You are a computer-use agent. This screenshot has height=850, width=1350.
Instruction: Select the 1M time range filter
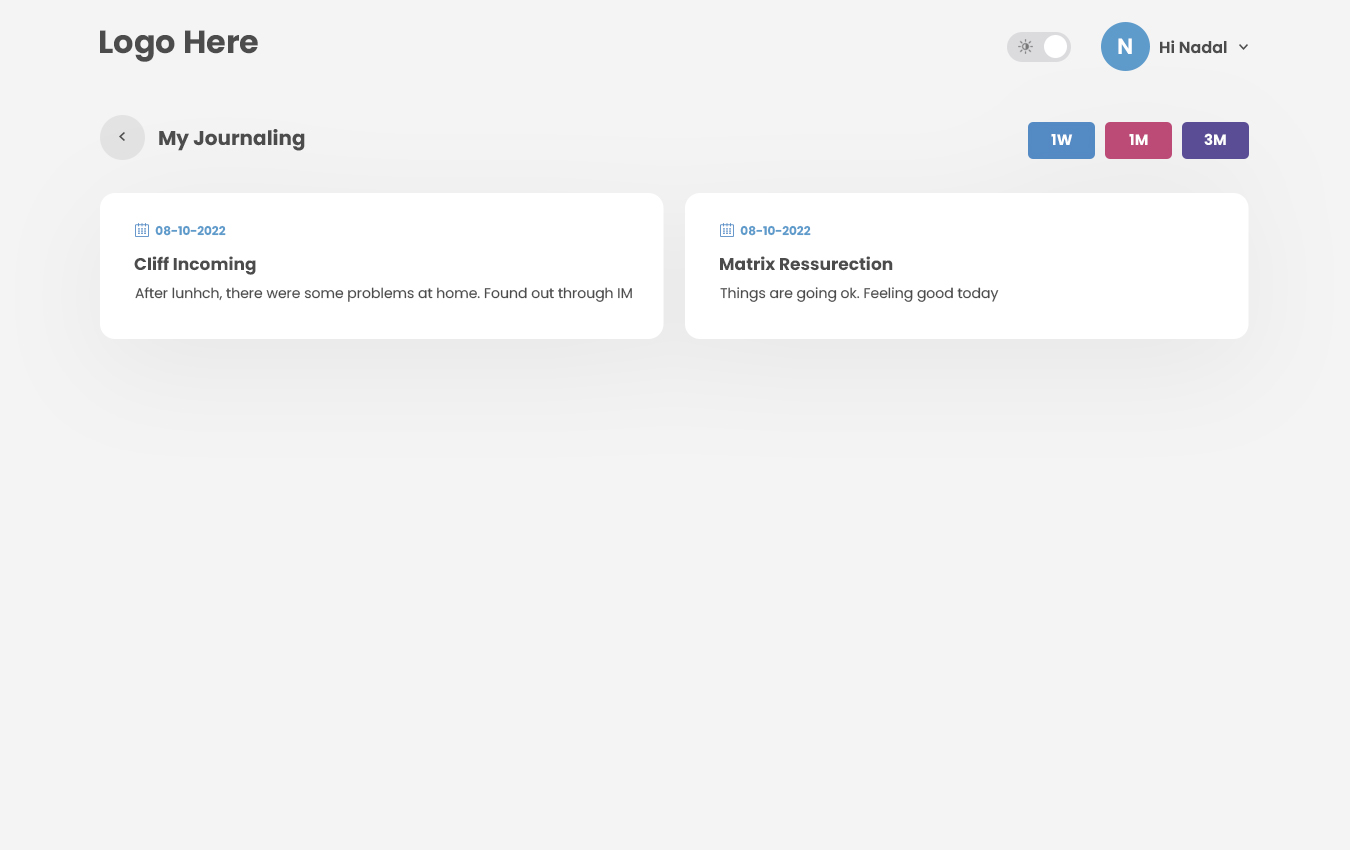(1138, 140)
